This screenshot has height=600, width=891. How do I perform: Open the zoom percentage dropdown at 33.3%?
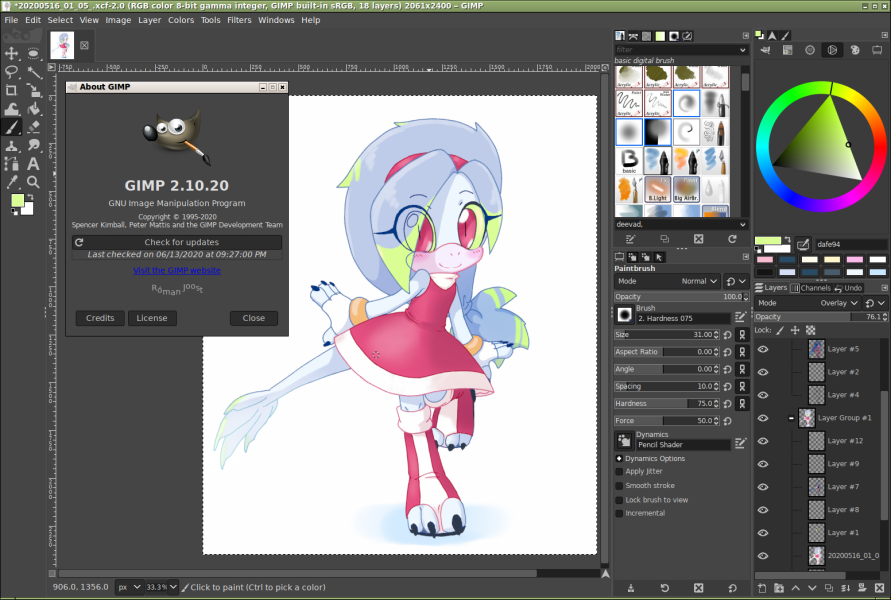pos(173,588)
